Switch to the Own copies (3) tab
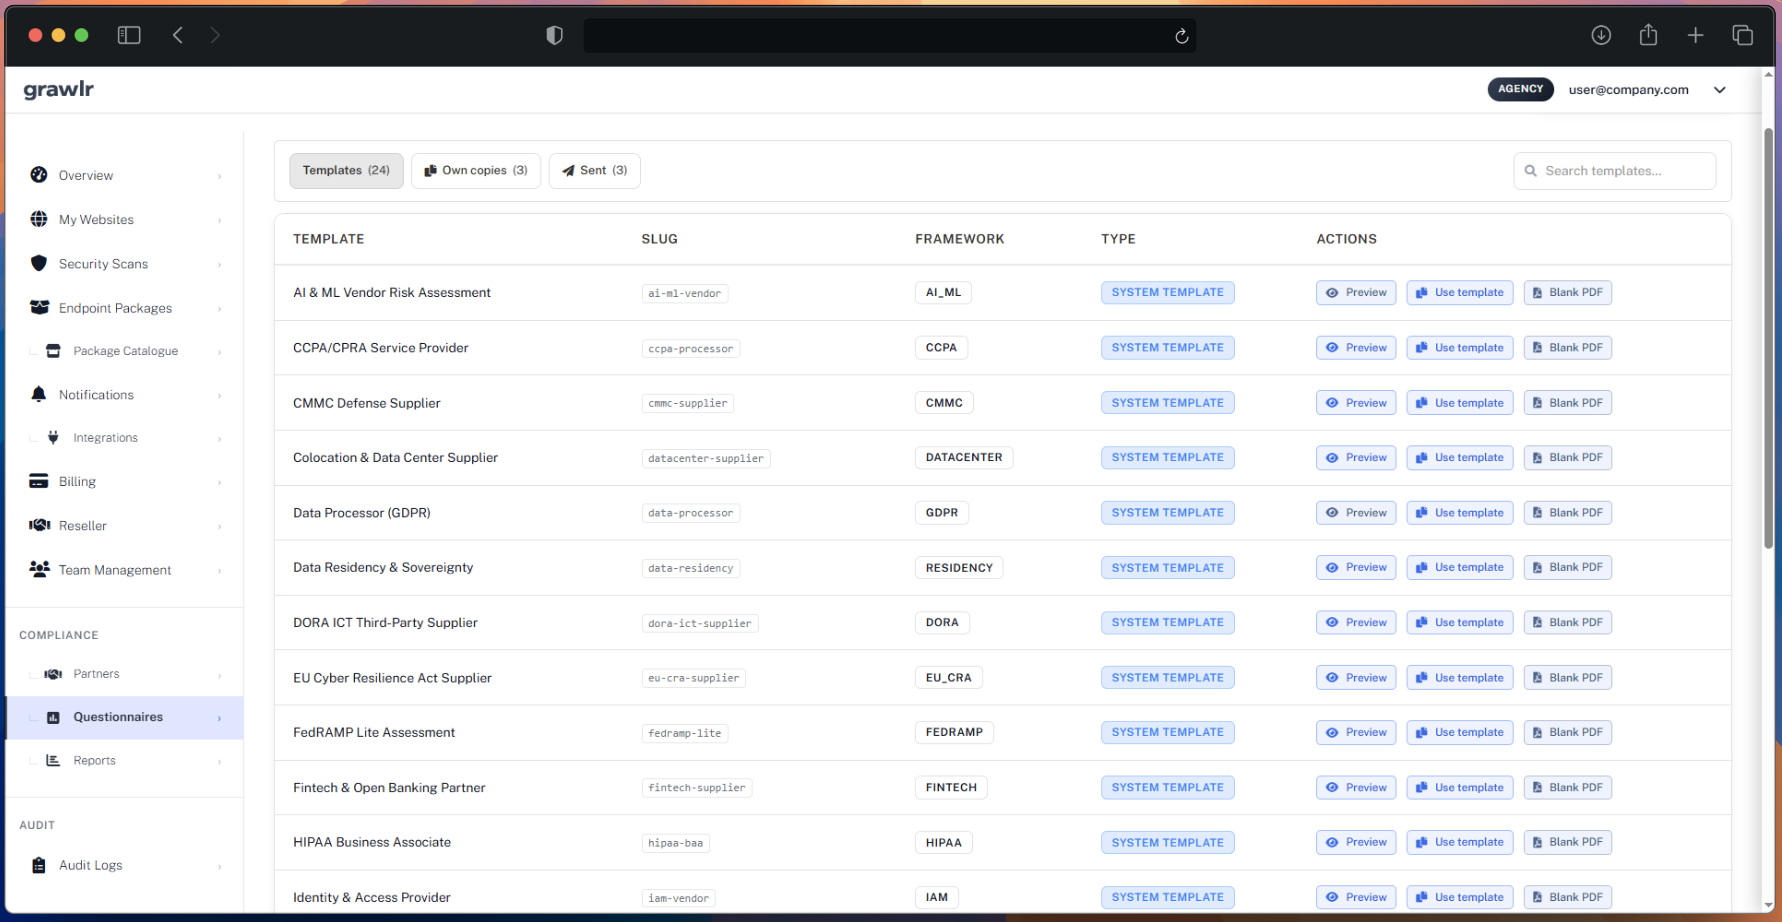Viewport: 1782px width, 922px height. pos(476,171)
